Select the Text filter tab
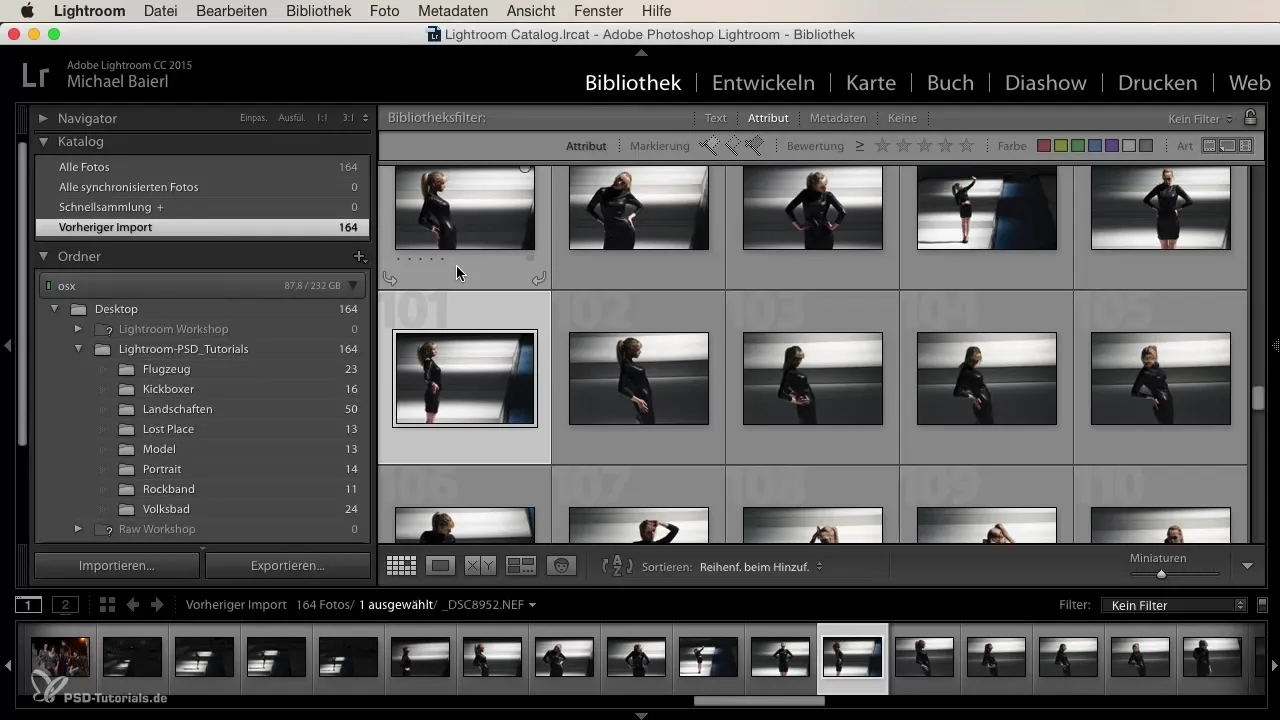This screenshot has height=720, width=1280. [715, 118]
